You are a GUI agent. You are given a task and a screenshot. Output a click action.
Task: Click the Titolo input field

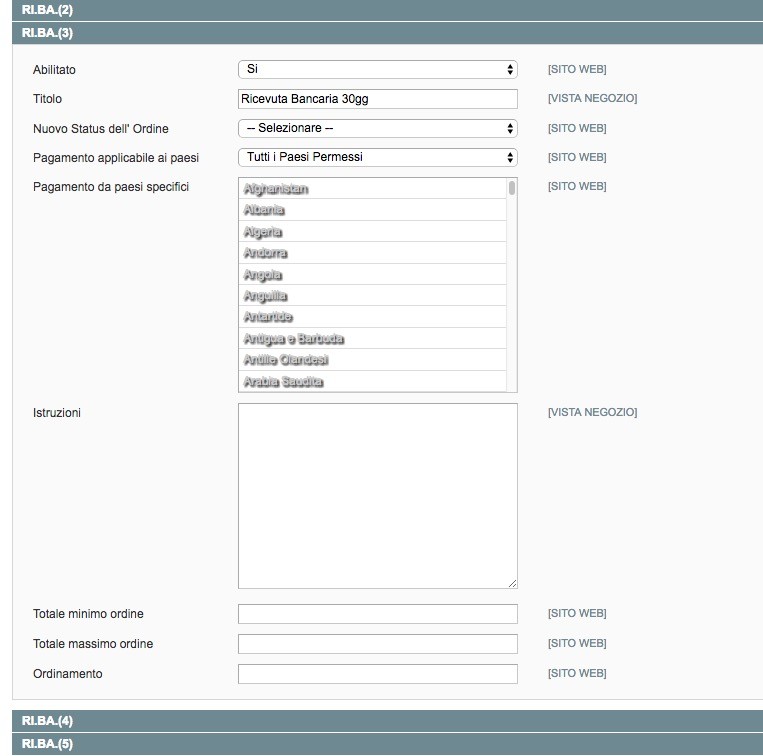pos(378,99)
